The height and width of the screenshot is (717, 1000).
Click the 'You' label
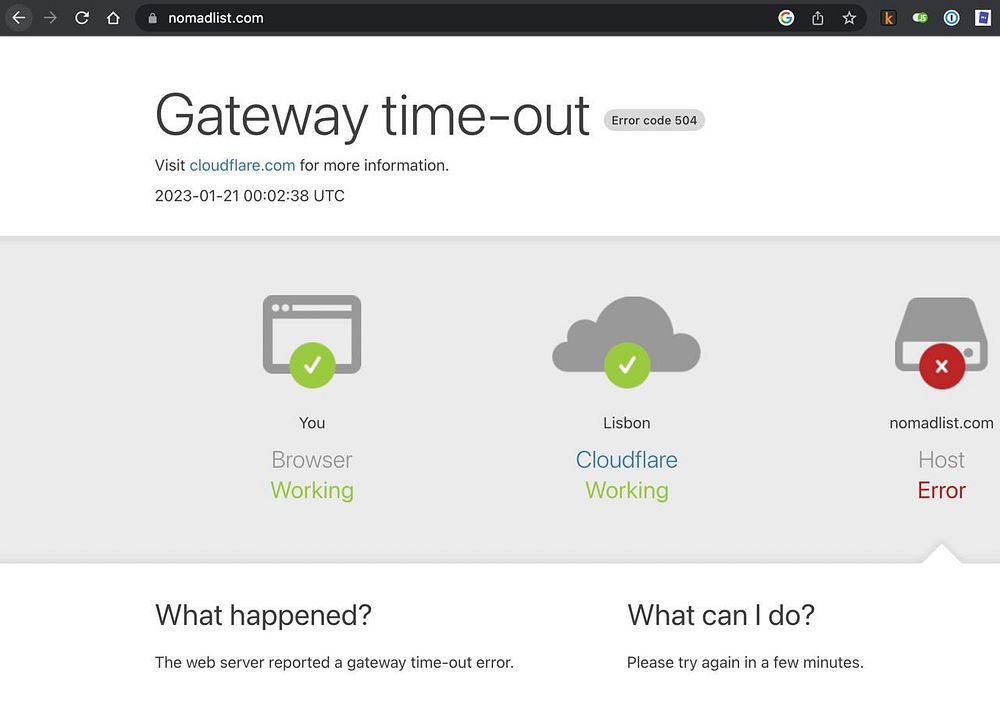[x=312, y=423]
